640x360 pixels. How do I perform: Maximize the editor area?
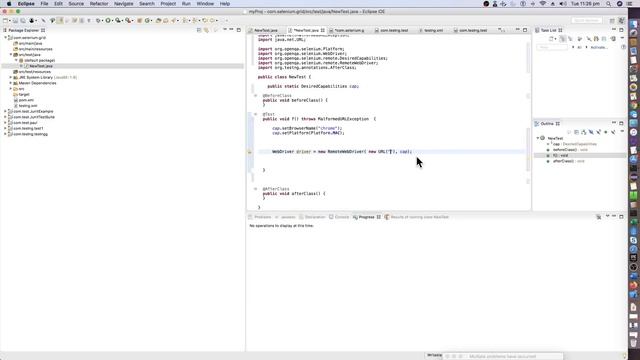click(x=525, y=30)
